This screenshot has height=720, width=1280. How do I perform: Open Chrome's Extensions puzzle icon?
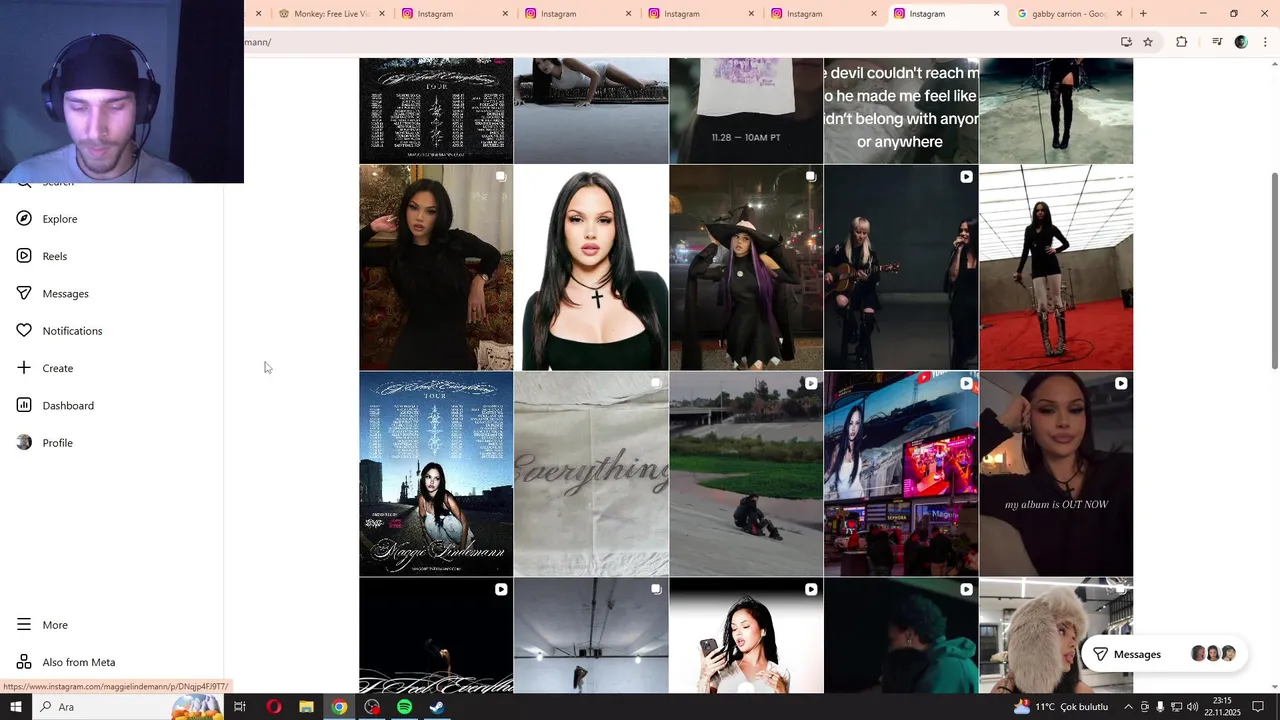[1181, 42]
